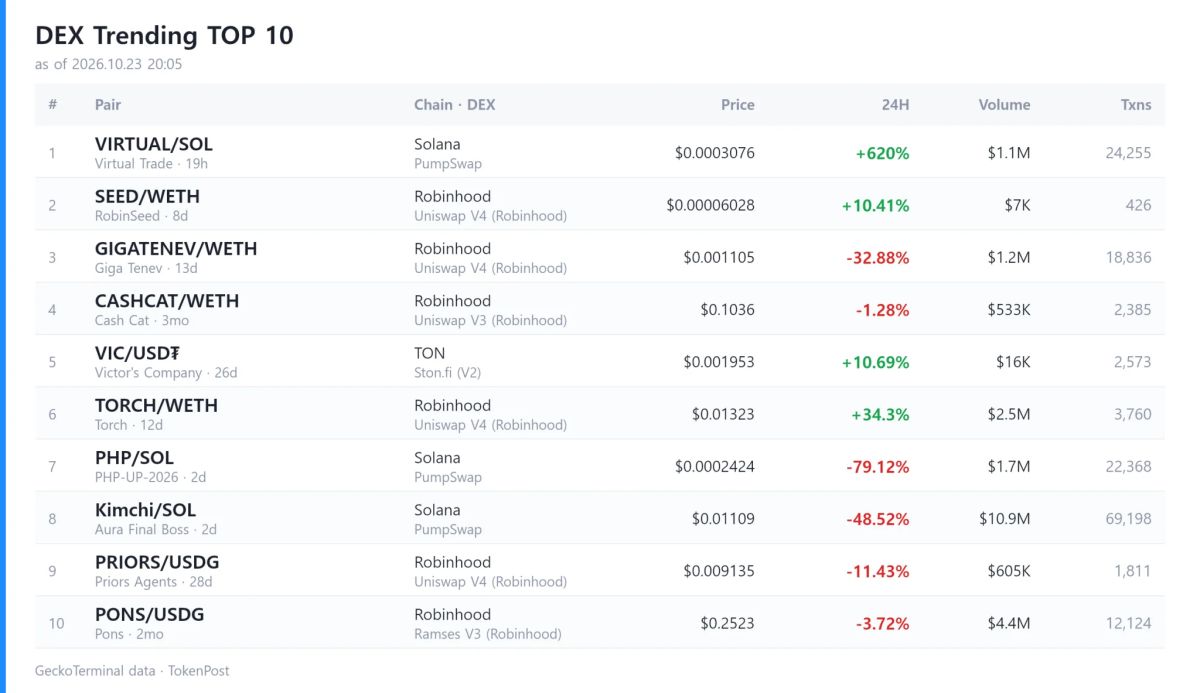Click the $0.01109 price

[723, 519]
